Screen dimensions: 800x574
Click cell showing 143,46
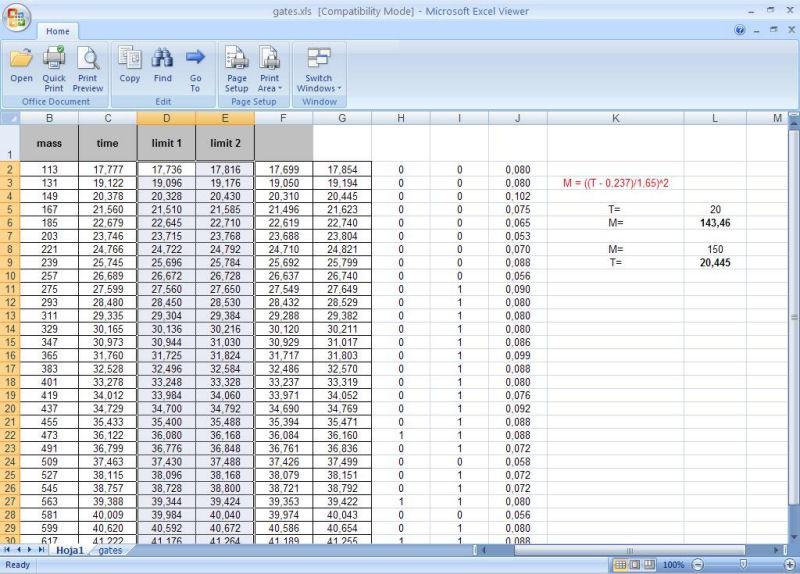[x=715, y=223]
